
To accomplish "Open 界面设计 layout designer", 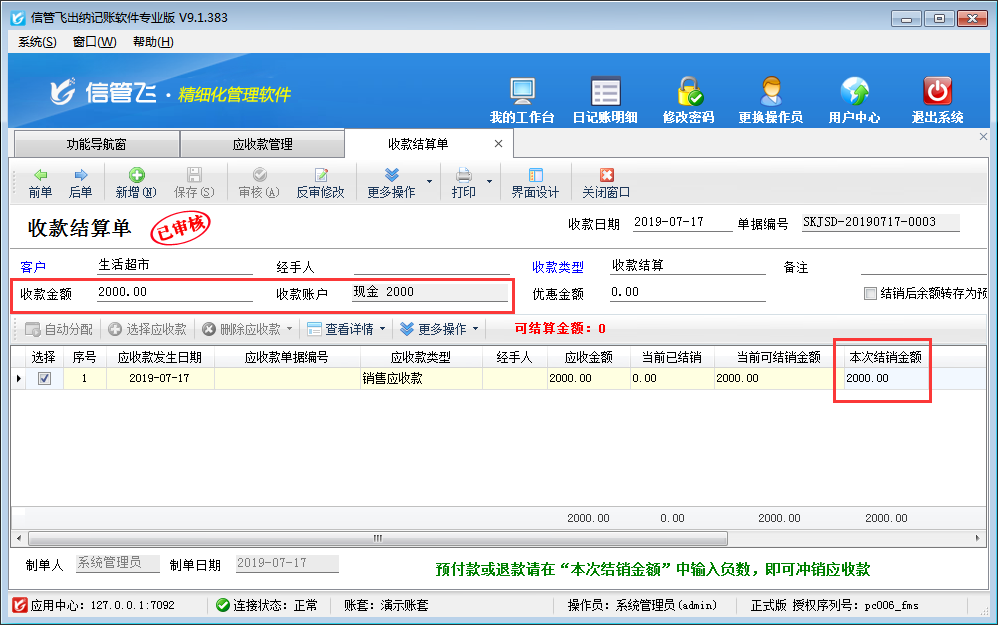I will point(535,182).
